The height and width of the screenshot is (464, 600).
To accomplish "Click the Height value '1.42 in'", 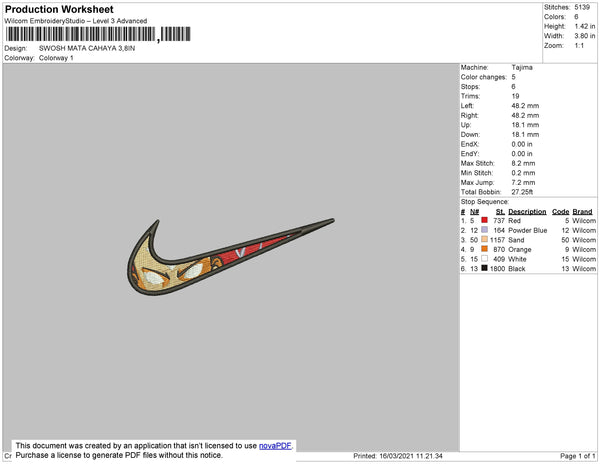I will (x=585, y=26).
